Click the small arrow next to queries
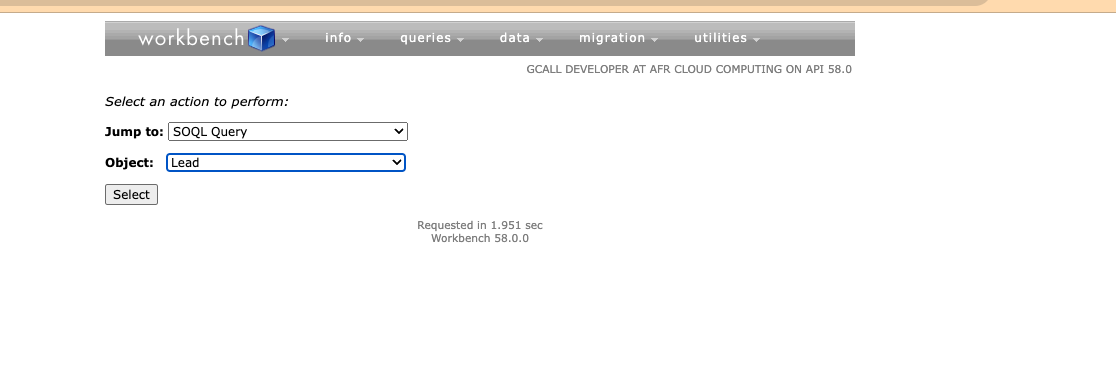Screen dimensions: 1116x378 (x=460, y=40)
